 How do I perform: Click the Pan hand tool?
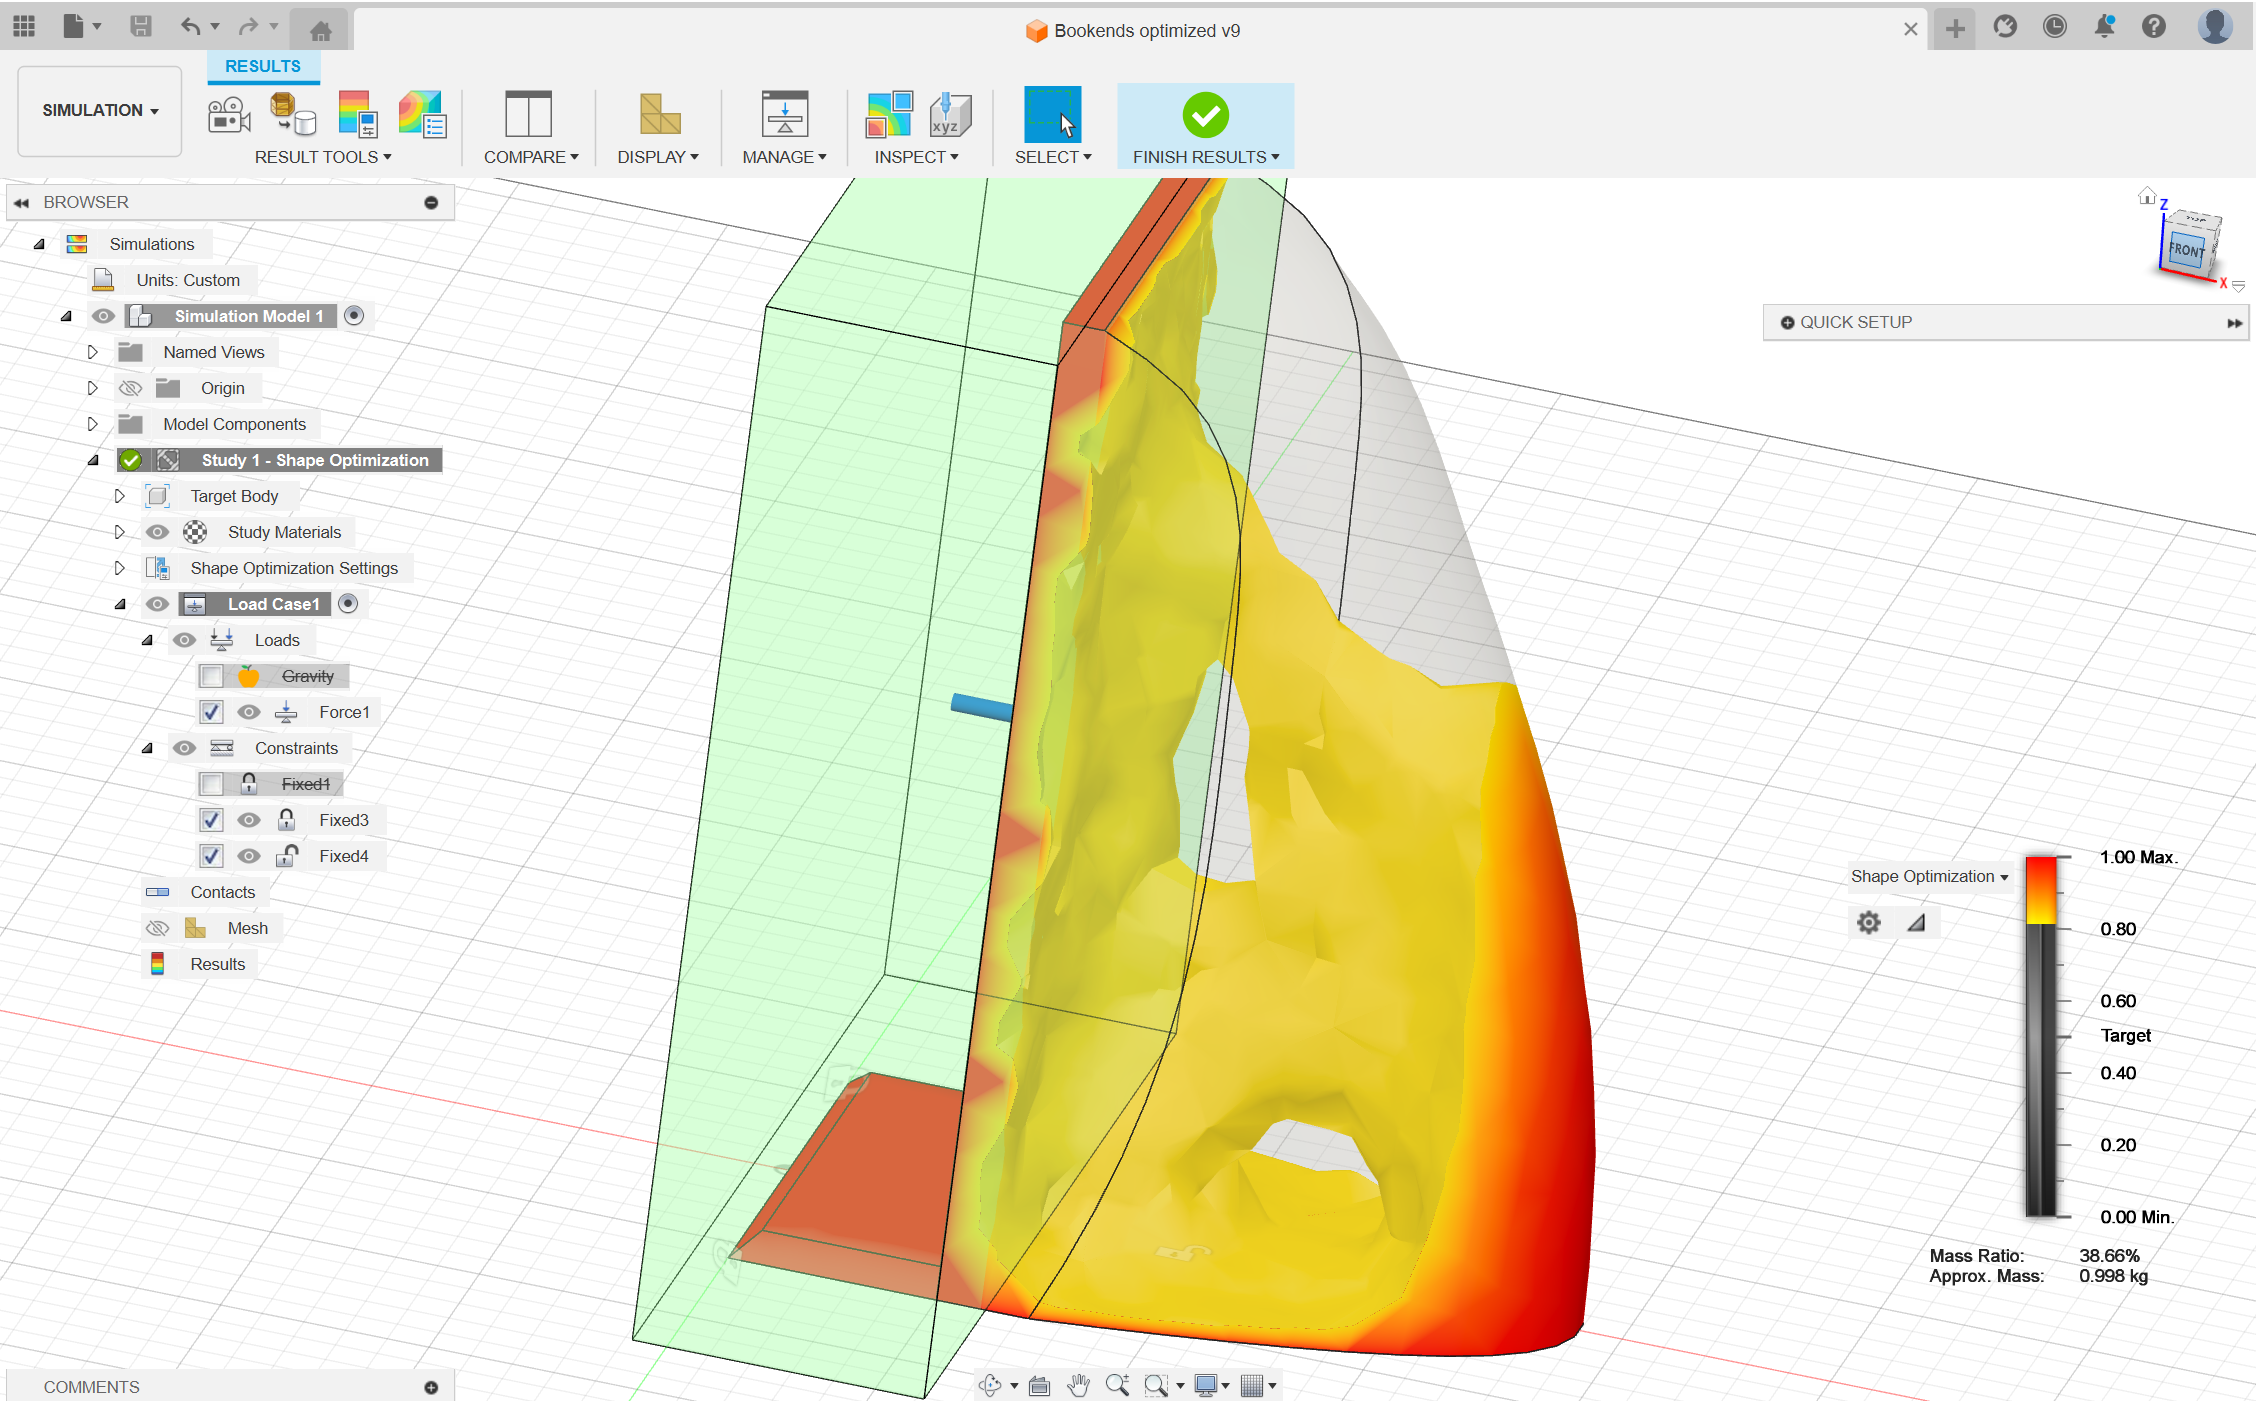tap(1078, 1385)
